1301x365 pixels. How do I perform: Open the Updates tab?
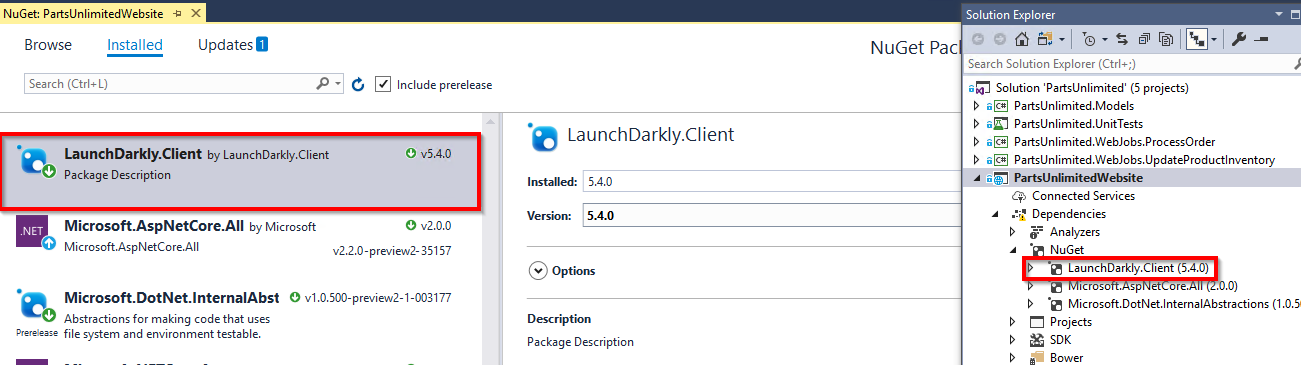pos(233,45)
